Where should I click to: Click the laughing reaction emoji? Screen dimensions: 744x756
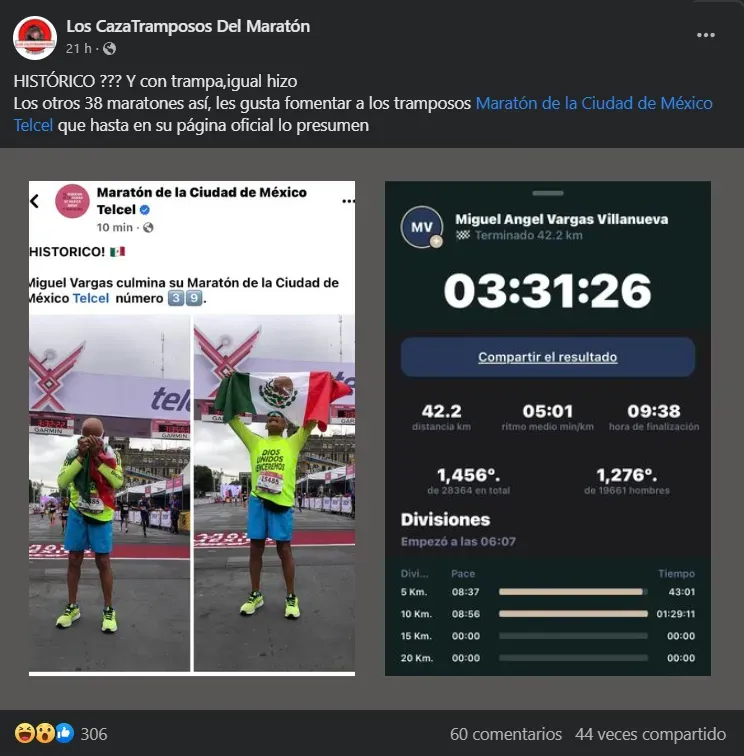pyautogui.click(x=24, y=733)
